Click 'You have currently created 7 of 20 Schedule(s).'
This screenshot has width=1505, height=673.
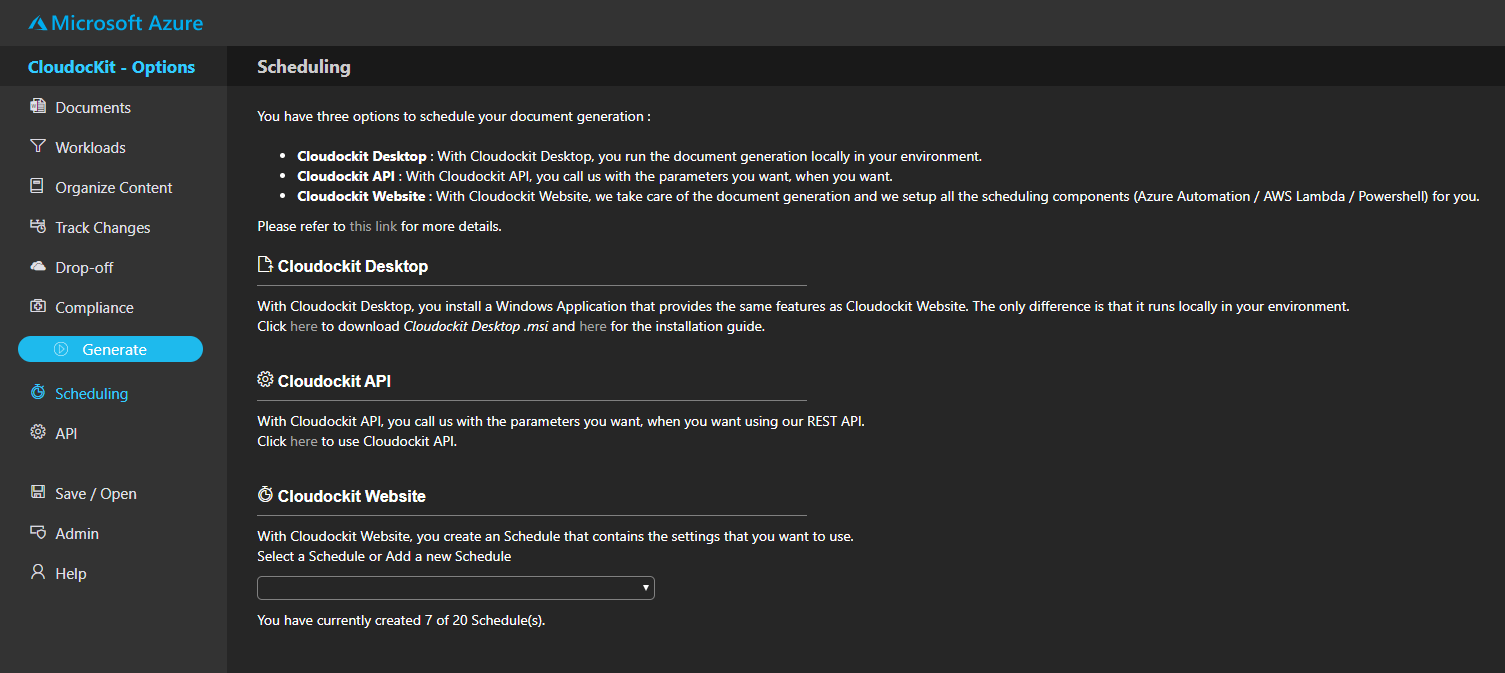(401, 620)
